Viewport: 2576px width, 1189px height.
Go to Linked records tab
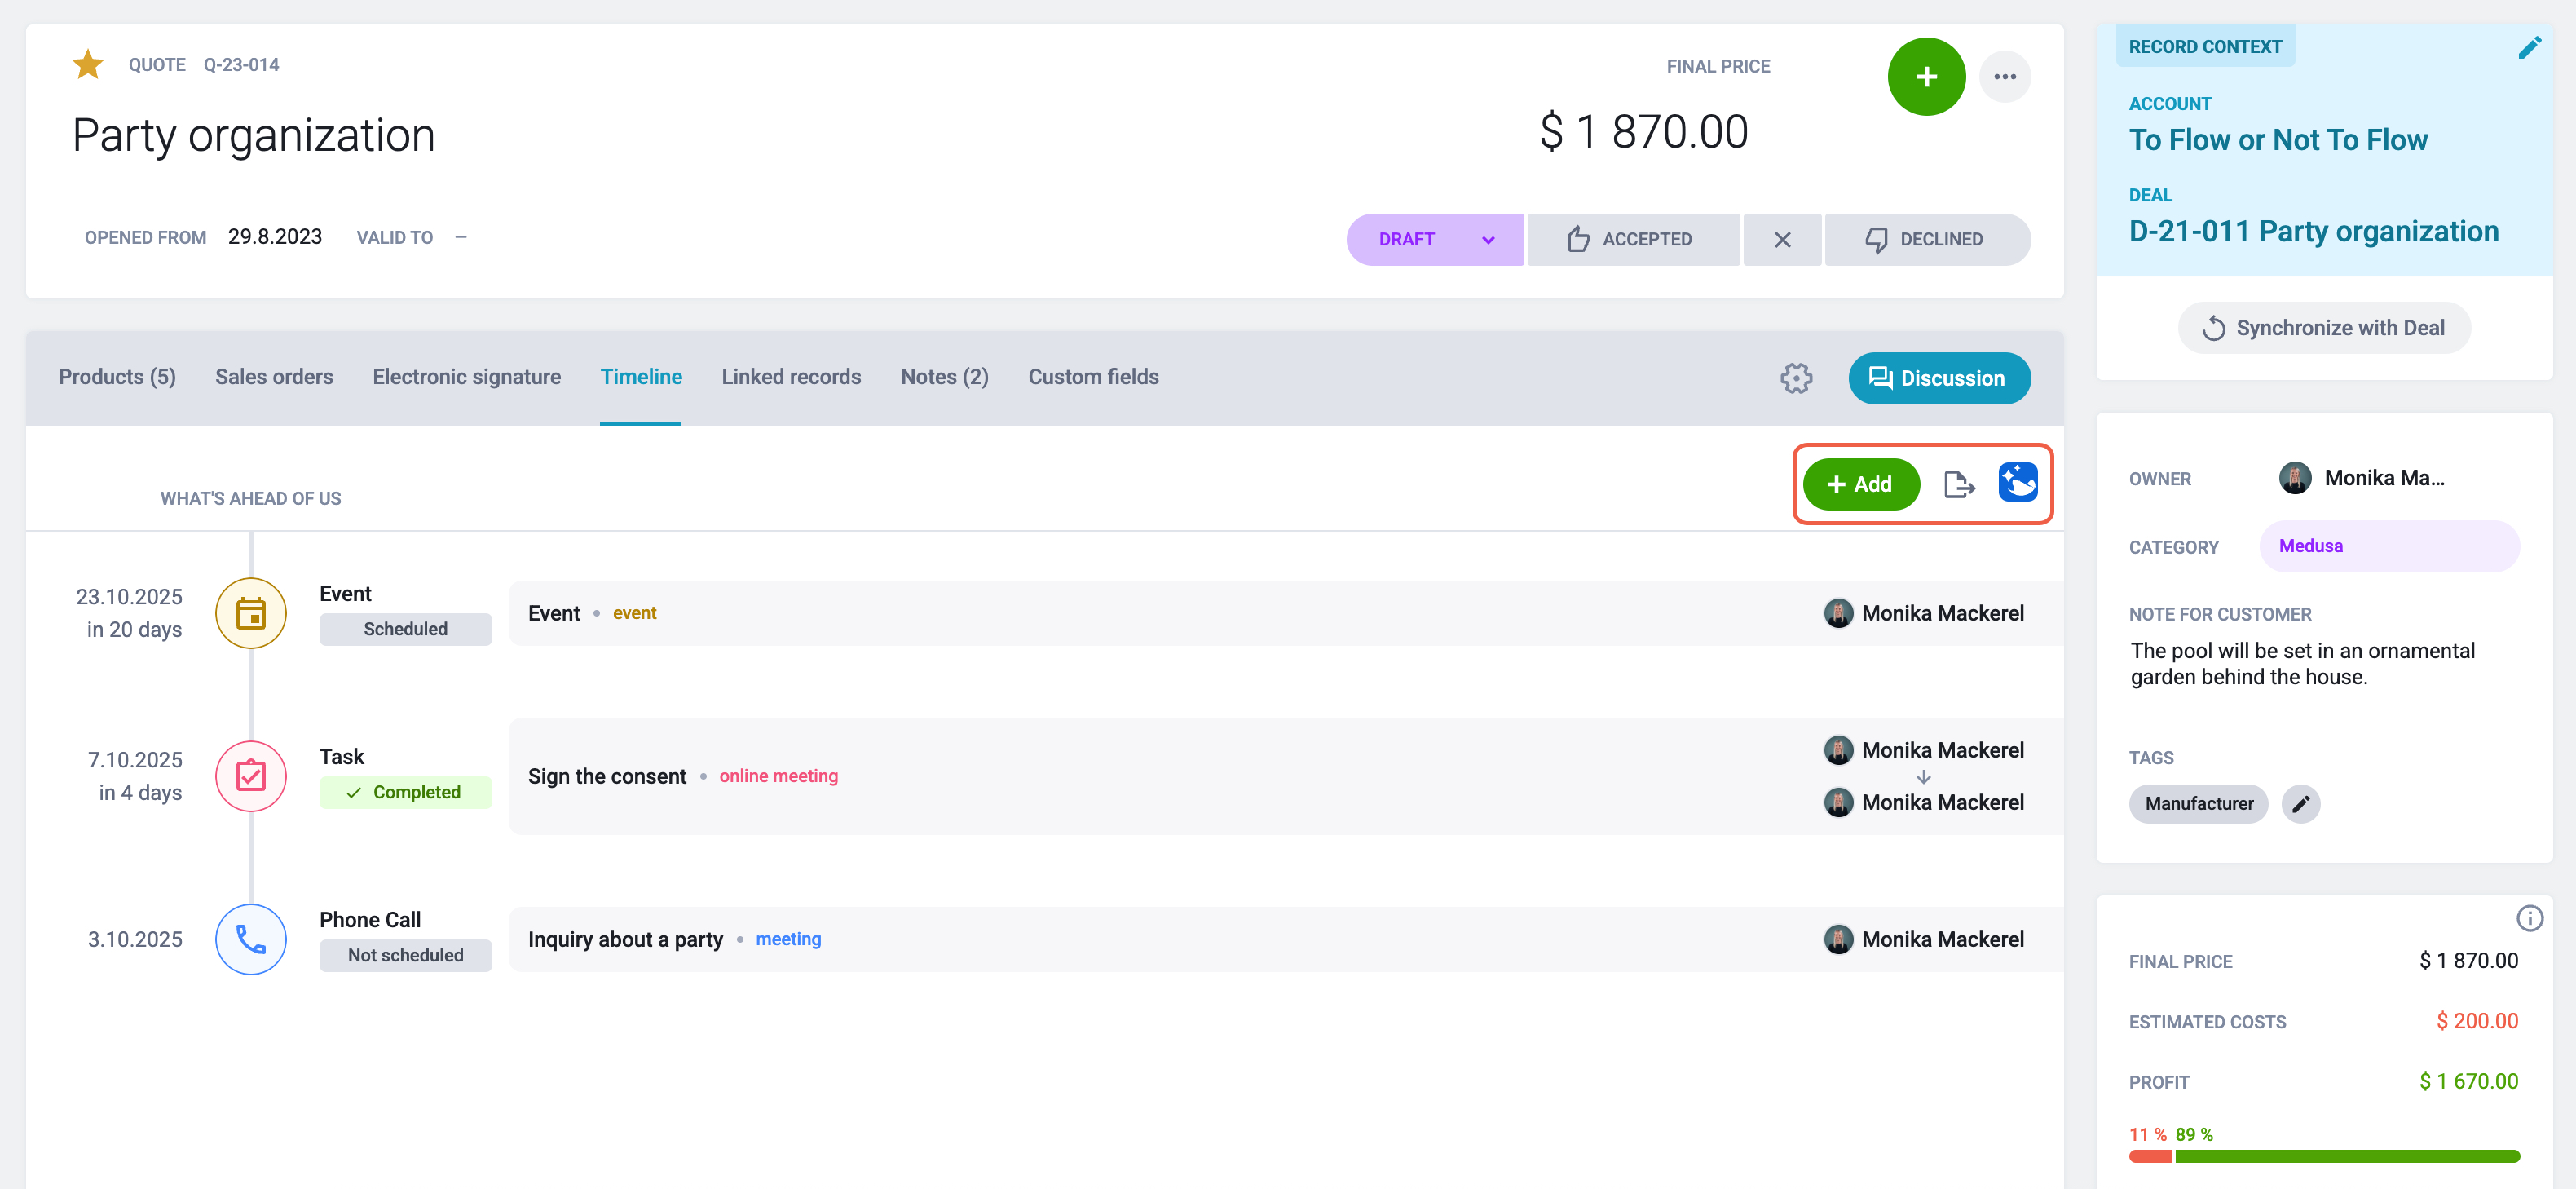click(791, 377)
